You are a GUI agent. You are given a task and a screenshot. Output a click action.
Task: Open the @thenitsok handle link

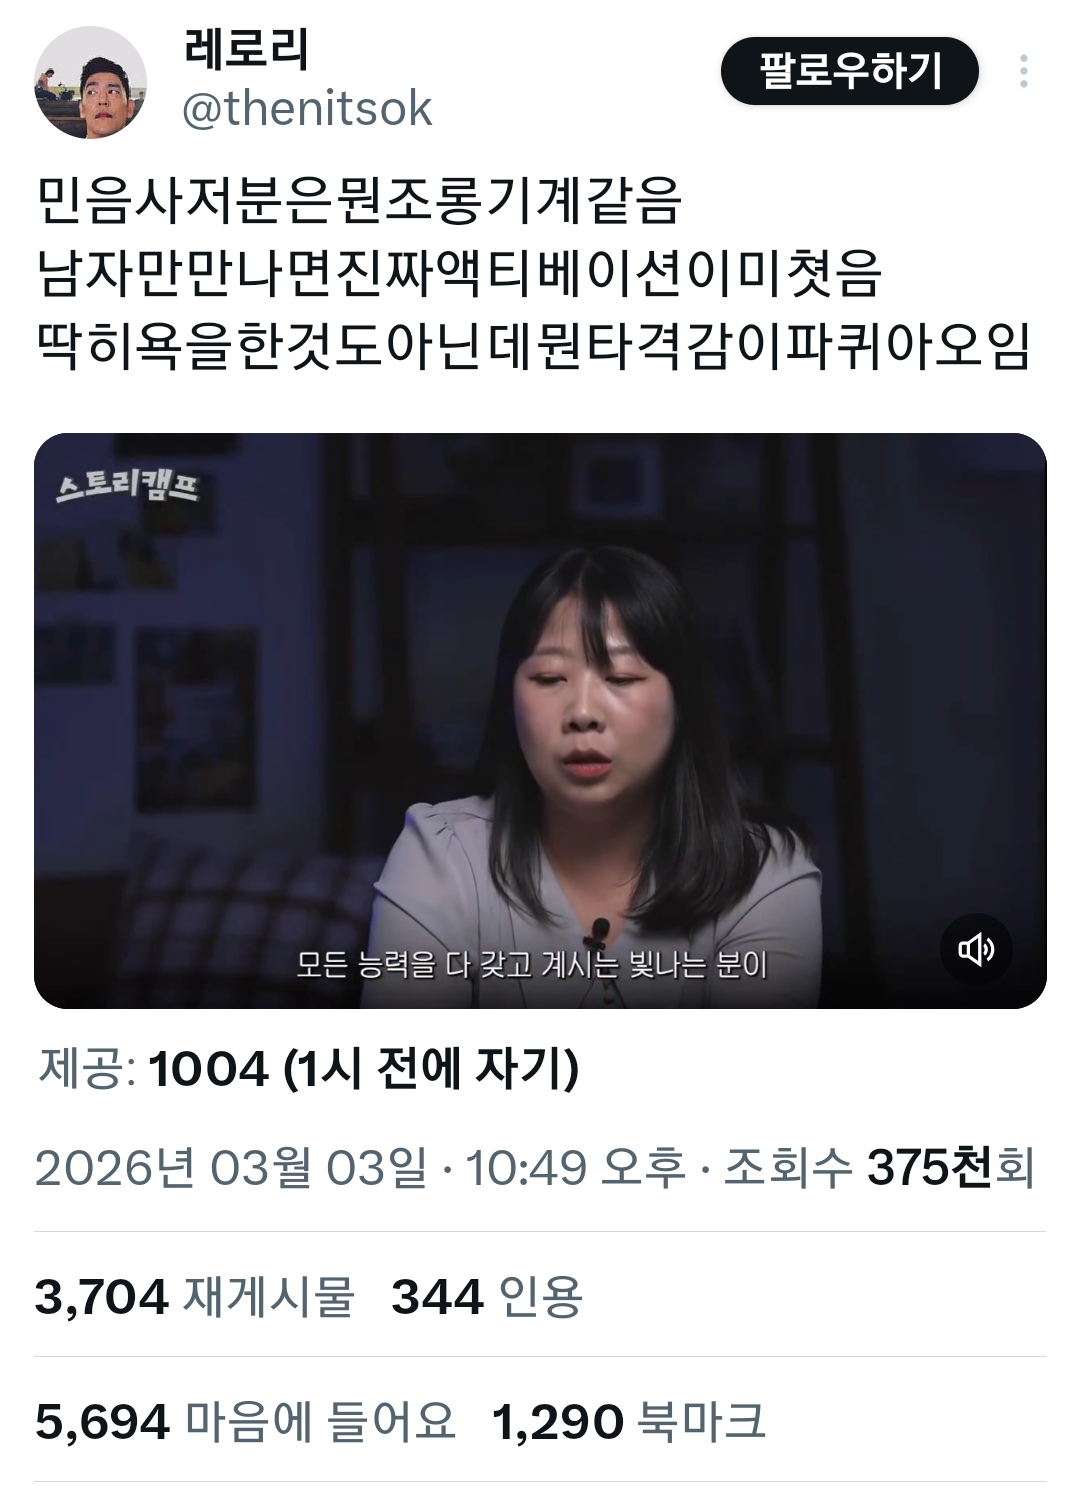tap(307, 108)
